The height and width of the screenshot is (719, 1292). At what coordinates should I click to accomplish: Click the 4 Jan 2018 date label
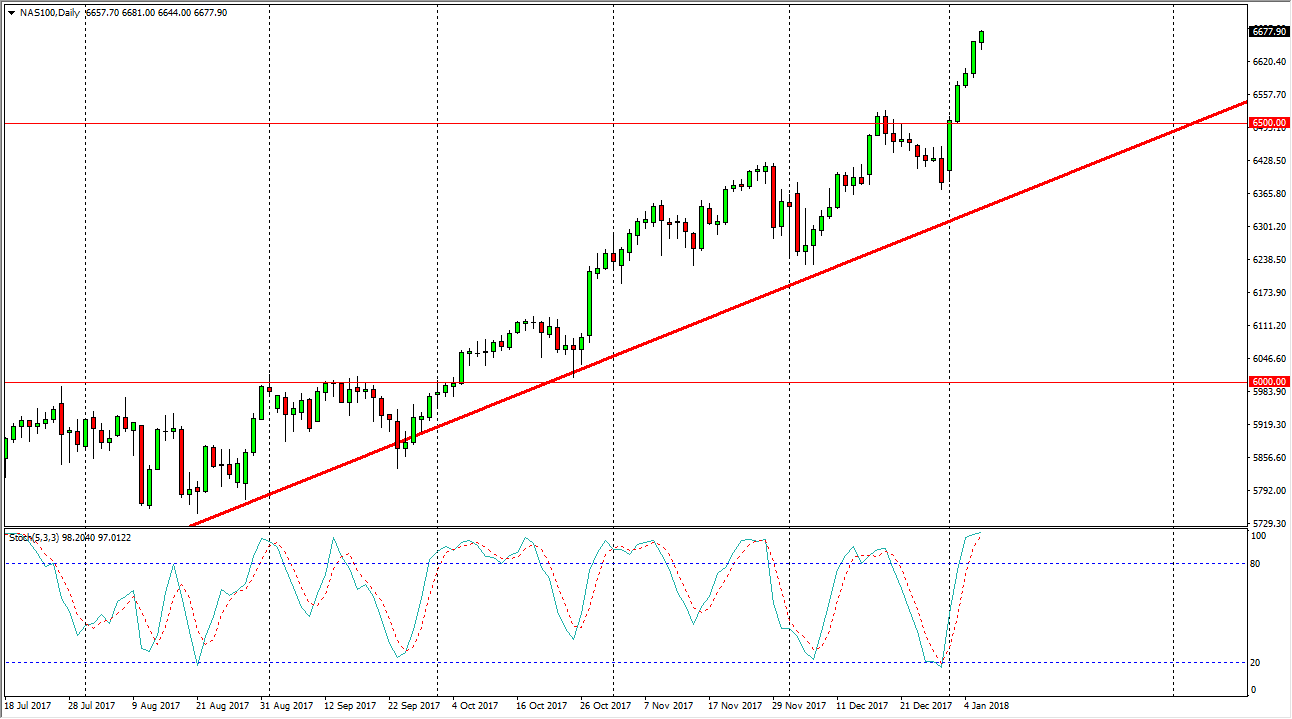[985, 706]
